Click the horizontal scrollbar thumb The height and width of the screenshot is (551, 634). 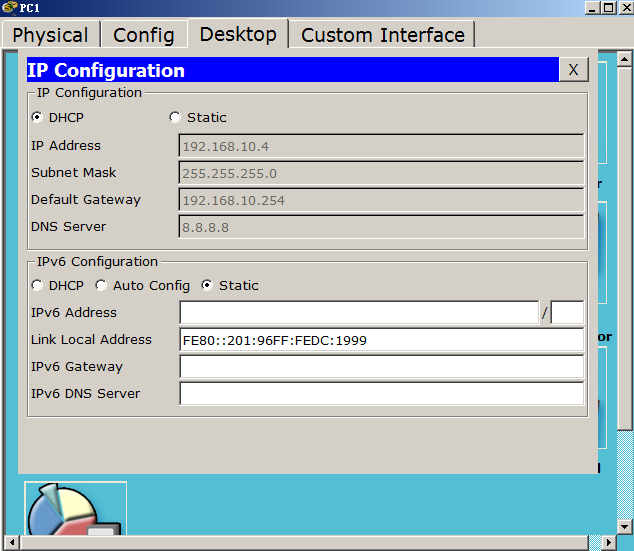(x=304, y=542)
